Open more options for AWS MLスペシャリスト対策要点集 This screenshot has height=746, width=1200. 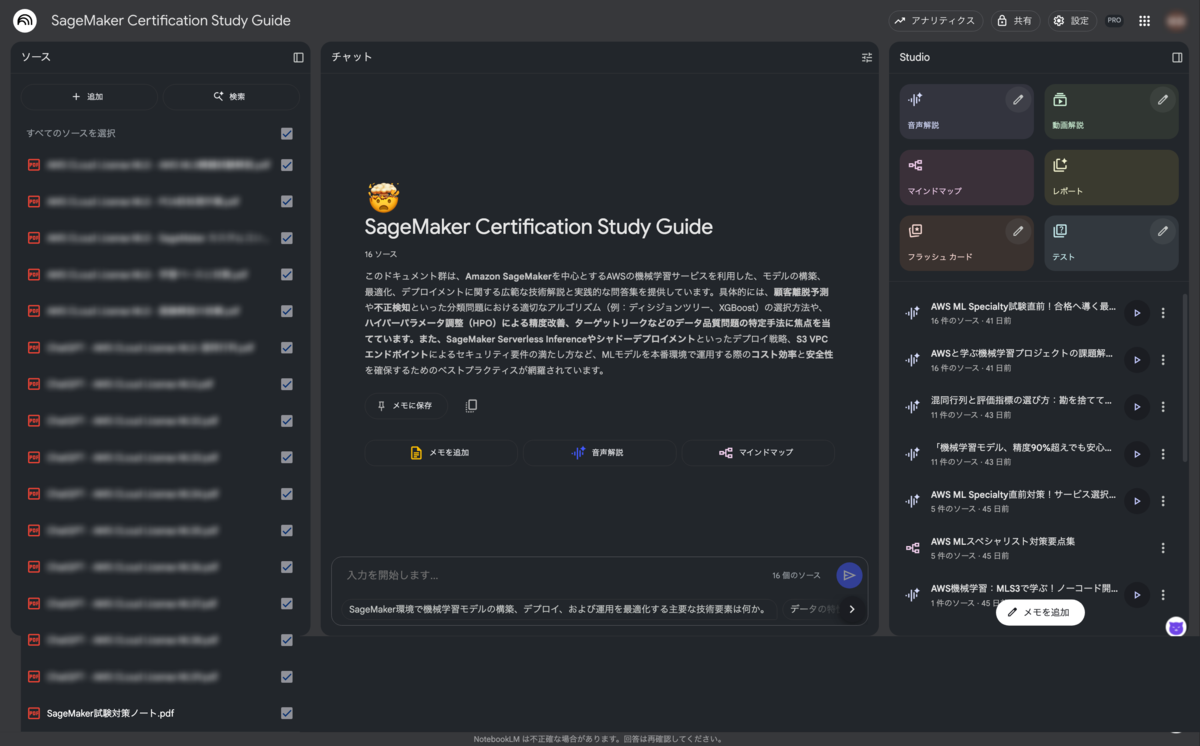[x=1163, y=548]
